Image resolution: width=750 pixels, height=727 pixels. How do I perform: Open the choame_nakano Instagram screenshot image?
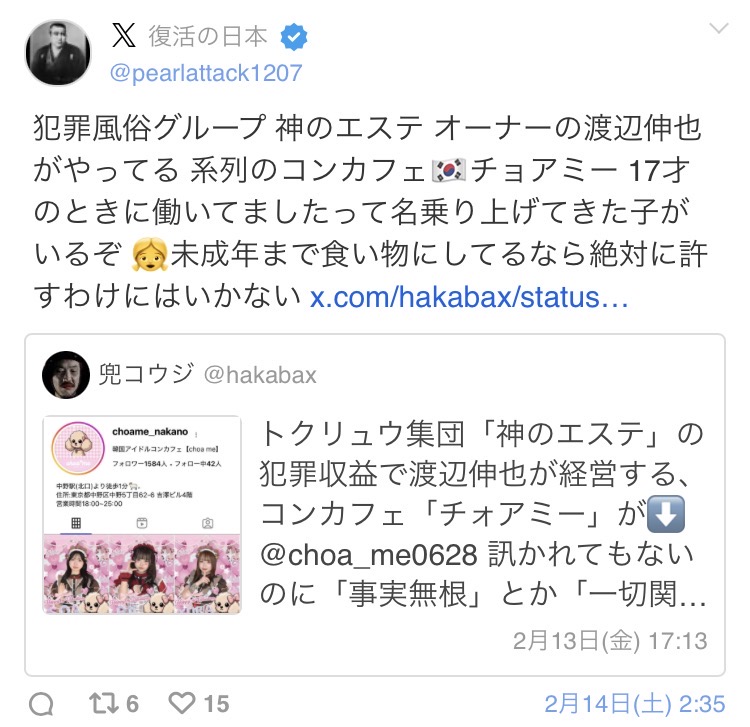click(x=142, y=515)
